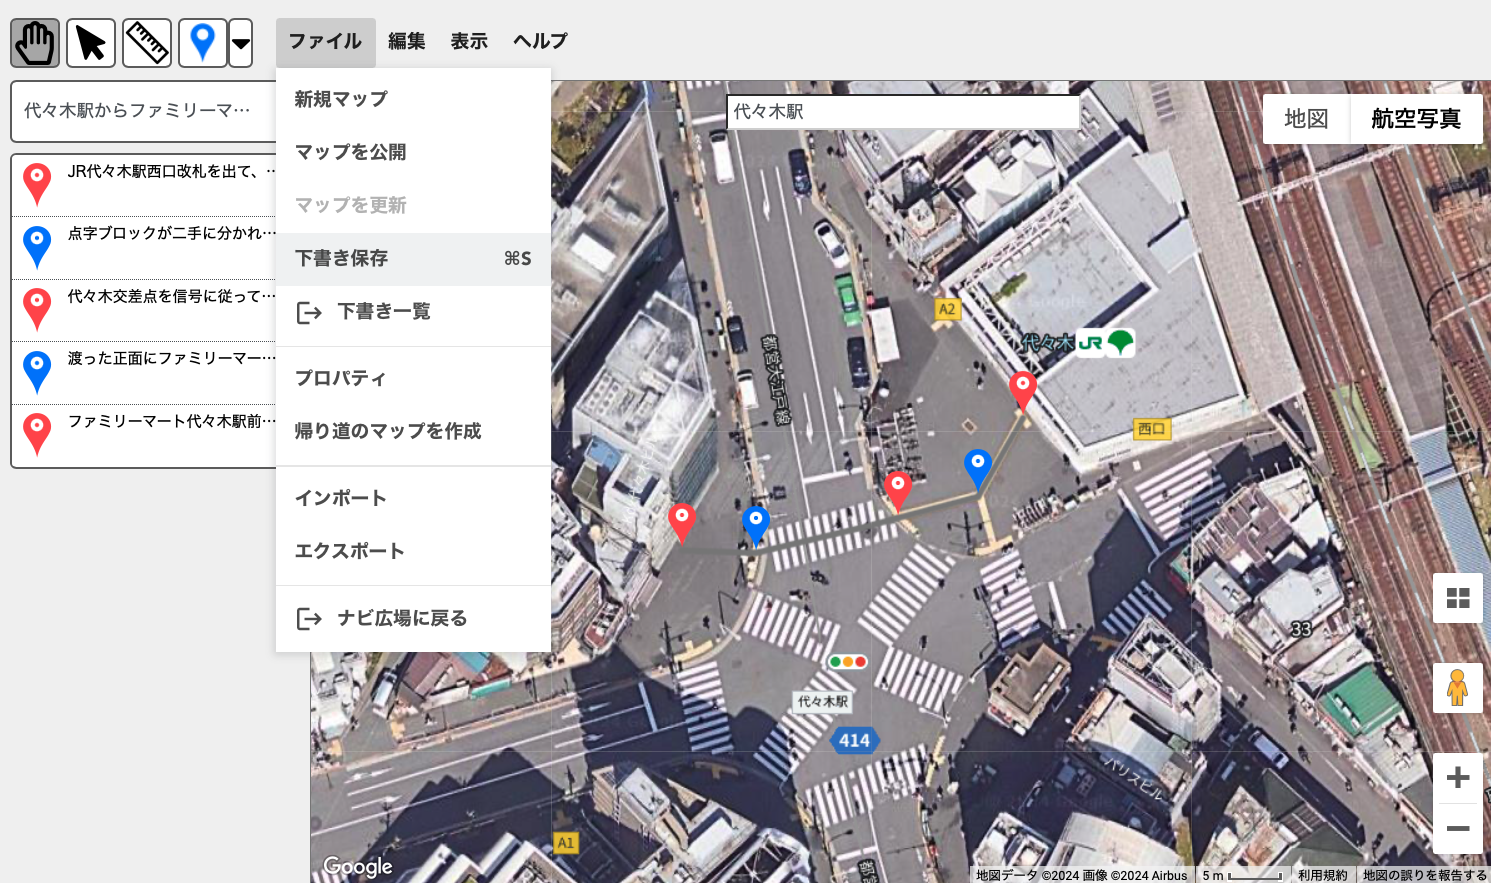
Task: Switch to 航空写真 aerial view
Action: pyautogui.click(x=1415, y=119)
